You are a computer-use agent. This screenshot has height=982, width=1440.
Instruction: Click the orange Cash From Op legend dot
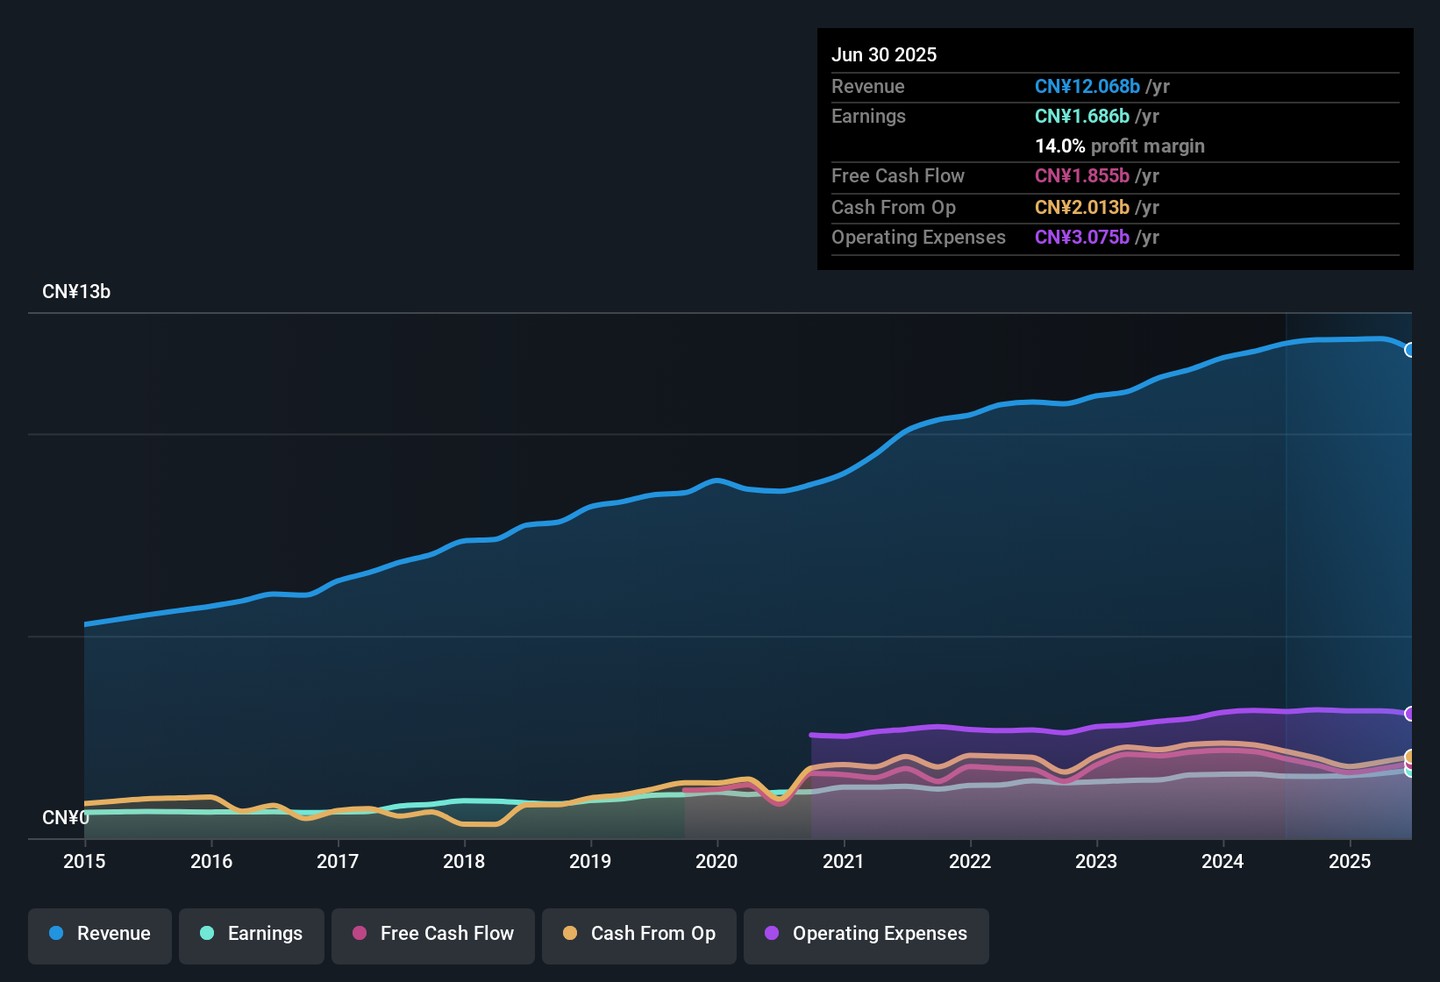click(x=570, y=933)
